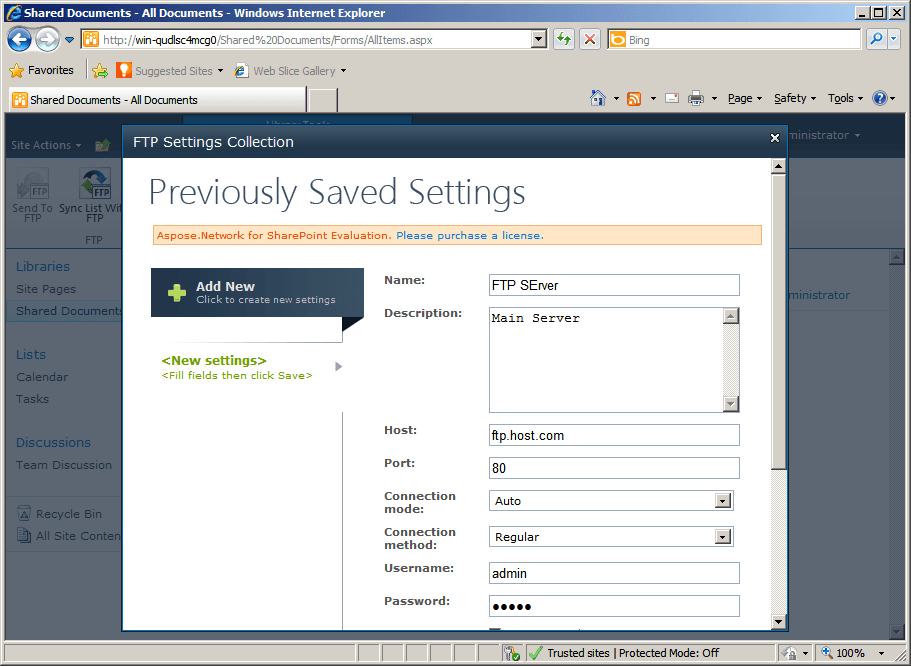Open the Print options dropdown arrow
This screenshot has width=911, height=666.
[715, 99]
